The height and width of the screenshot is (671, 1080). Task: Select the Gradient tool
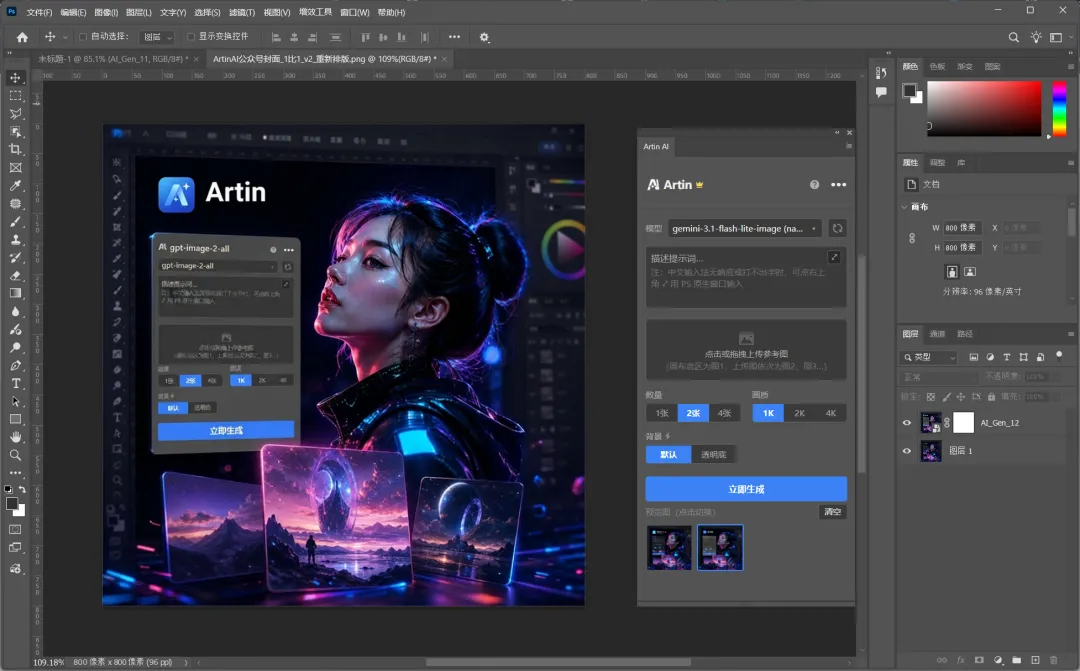(15, 293)
